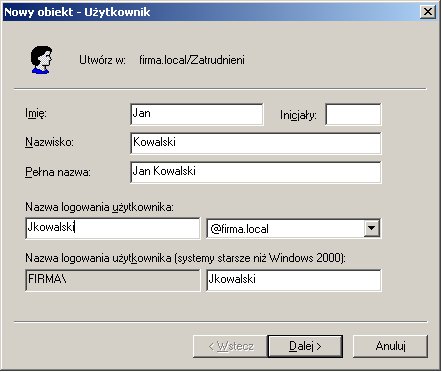Click the user logon name field Jkowalski
442x372 pixels.
coord(113,228)
